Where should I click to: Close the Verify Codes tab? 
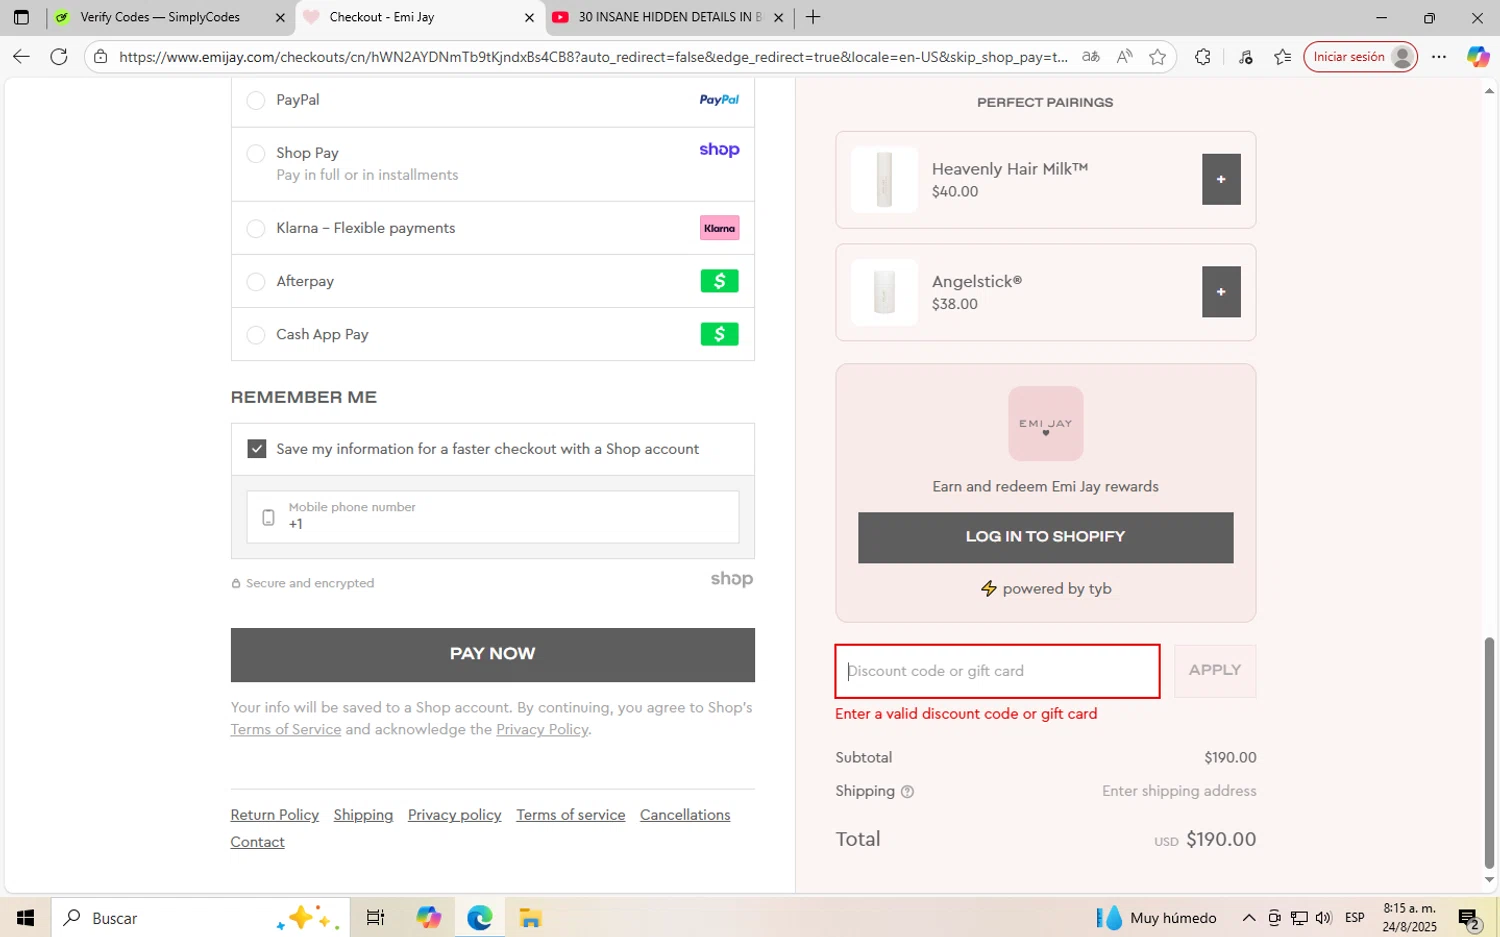click(x=280, y=17)
